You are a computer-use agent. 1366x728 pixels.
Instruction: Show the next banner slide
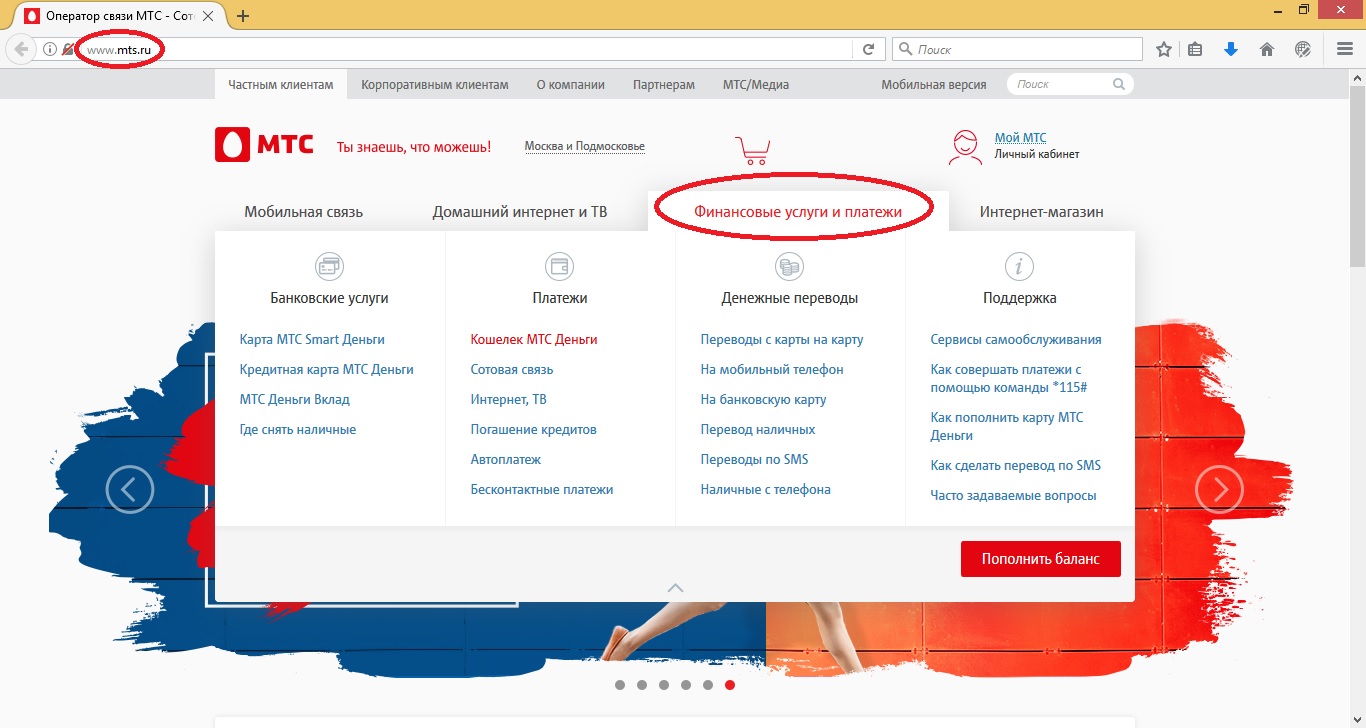click(x=1219, y=490)
